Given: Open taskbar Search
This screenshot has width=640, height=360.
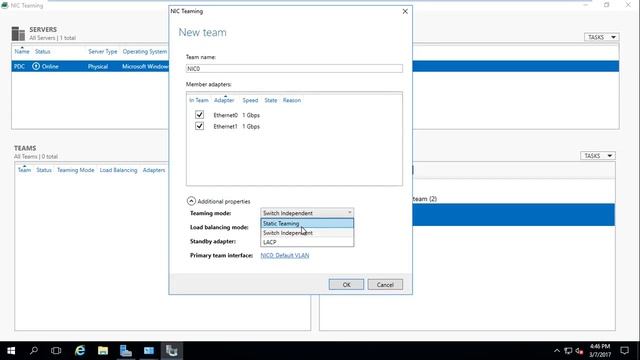Looking at the screenshot, I should (x=34, y=351).
